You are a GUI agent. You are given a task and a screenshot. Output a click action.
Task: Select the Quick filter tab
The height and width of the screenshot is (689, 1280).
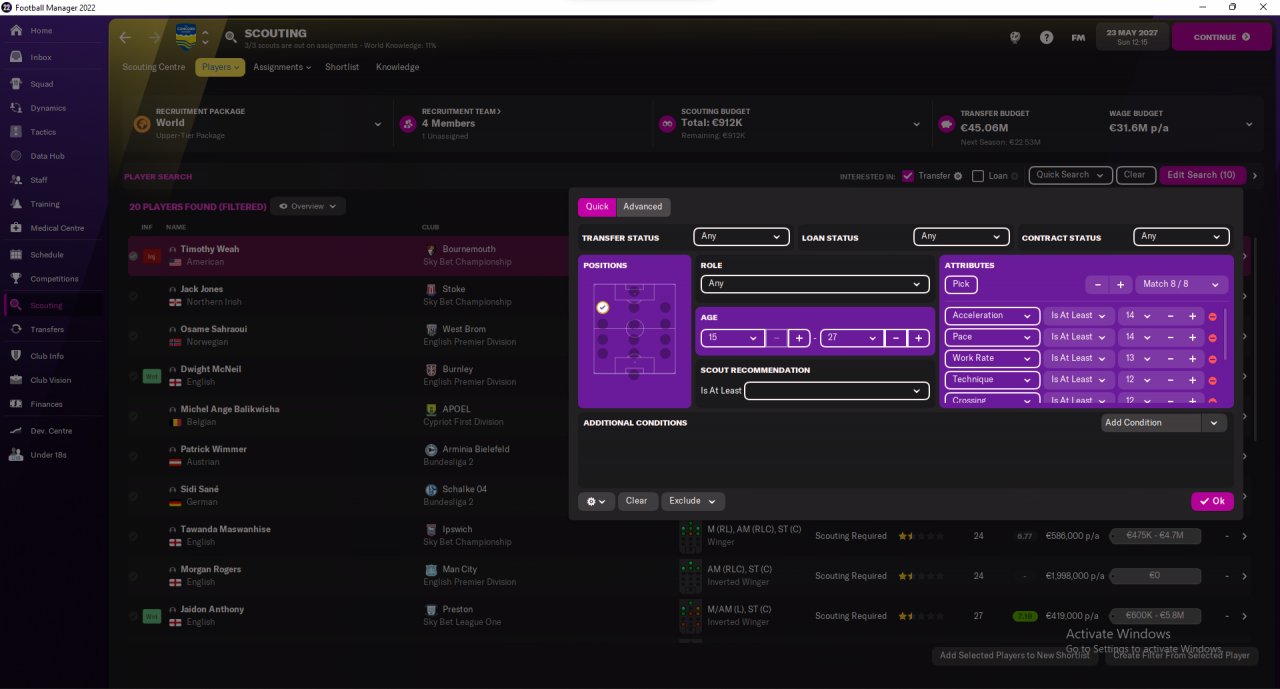(x=597, y=207)
